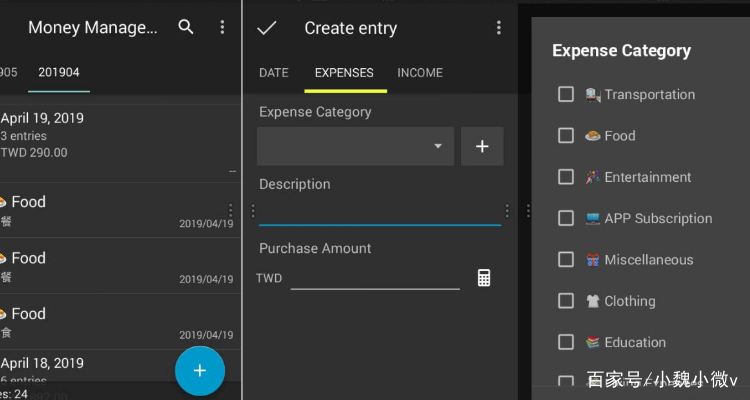This screenshot has height=400, width=750.
Task: Tap the calculator icon beside amount
Action: pos(484,278)
